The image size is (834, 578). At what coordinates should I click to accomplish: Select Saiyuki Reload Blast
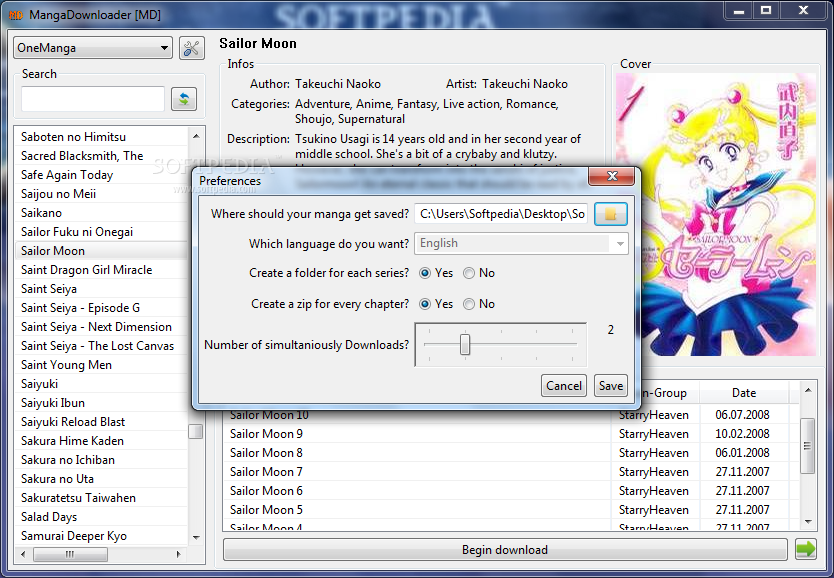(101, 422)
